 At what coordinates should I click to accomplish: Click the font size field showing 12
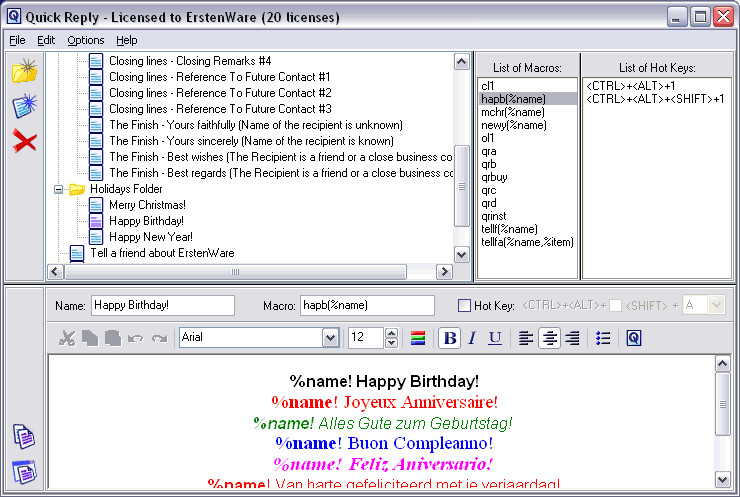coord(366,337)
